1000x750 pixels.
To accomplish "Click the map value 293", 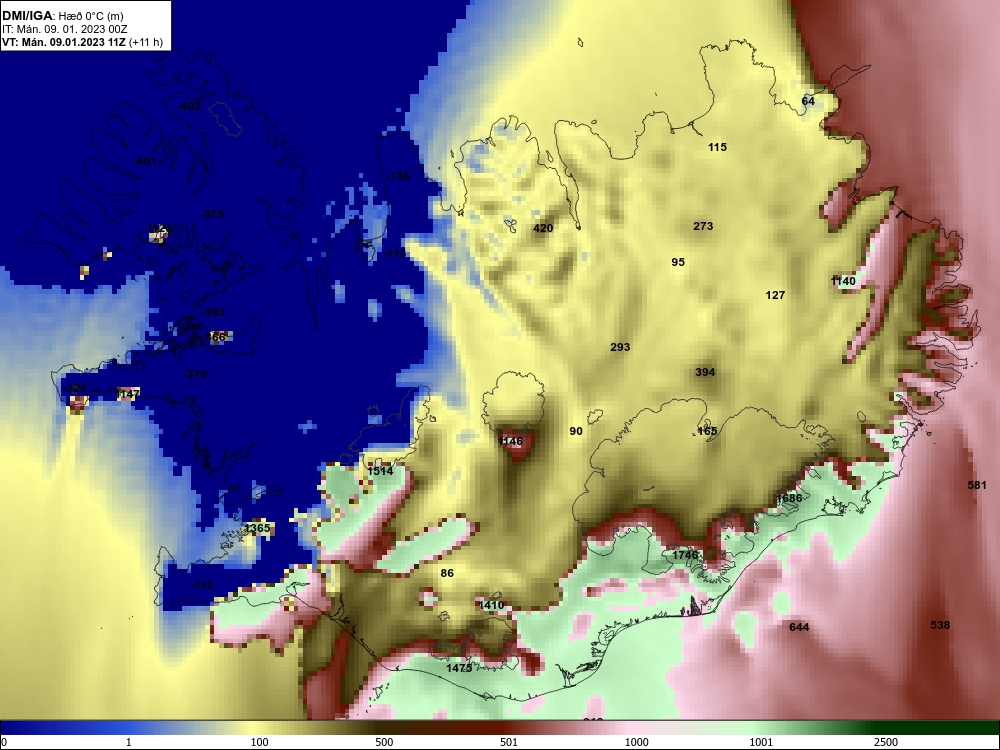I will coord(620,347).
